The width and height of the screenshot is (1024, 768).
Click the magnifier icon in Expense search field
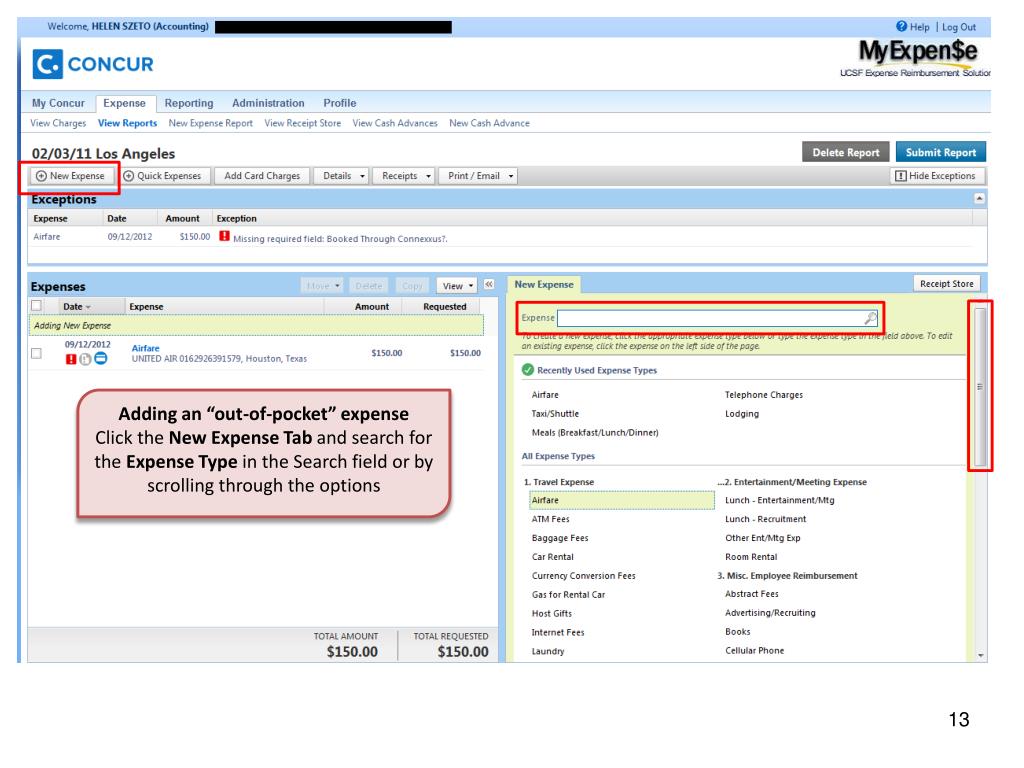[x=871, y=318]
